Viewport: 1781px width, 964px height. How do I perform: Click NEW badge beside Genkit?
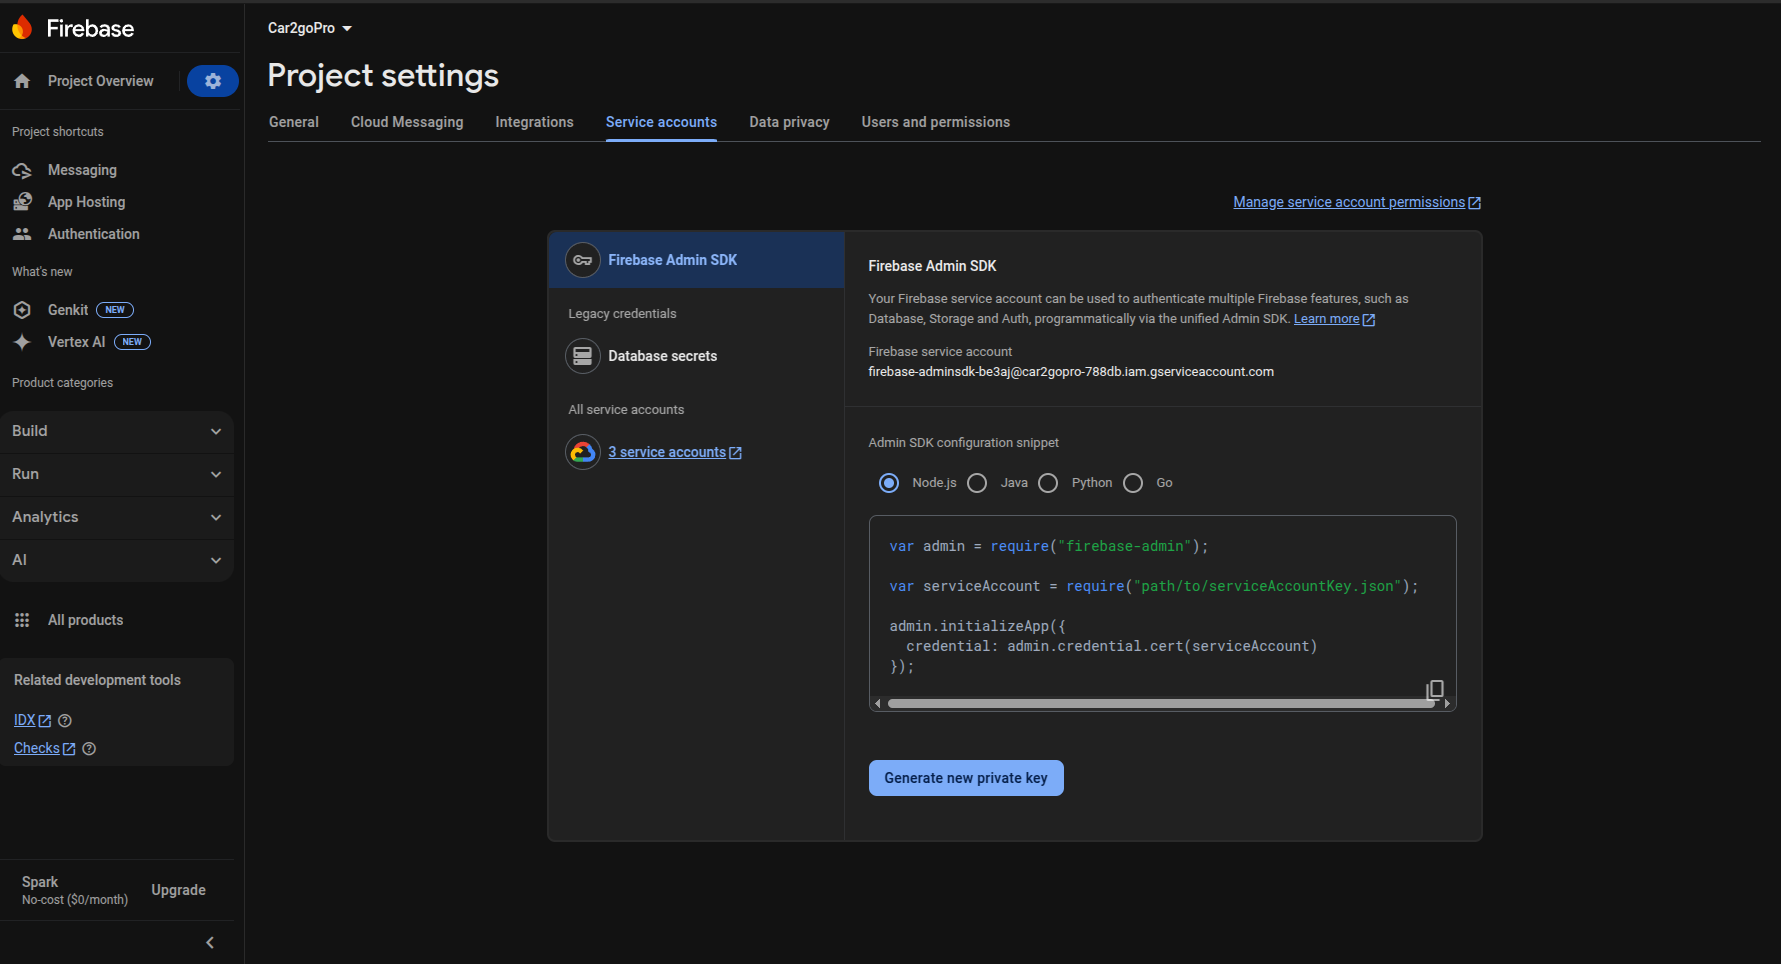coord(115,310)
